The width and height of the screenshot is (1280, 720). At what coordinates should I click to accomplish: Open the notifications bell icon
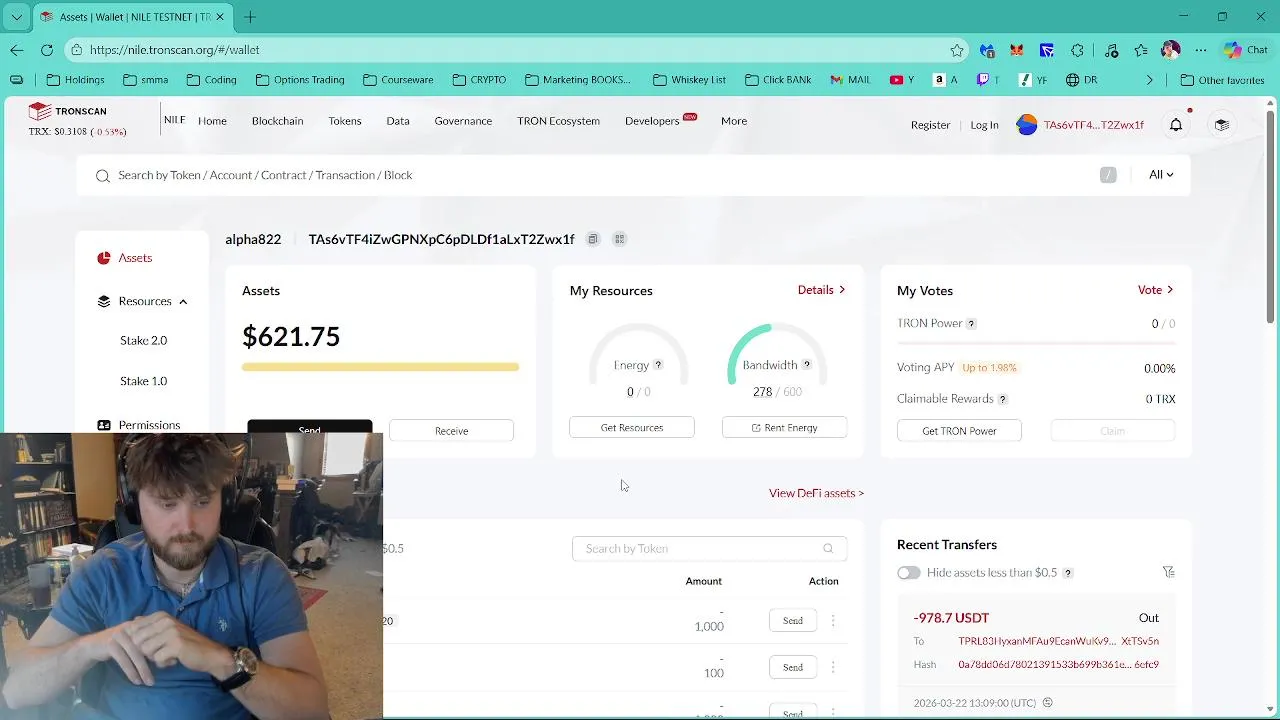pyautogui.click(x=1176, y=125)
